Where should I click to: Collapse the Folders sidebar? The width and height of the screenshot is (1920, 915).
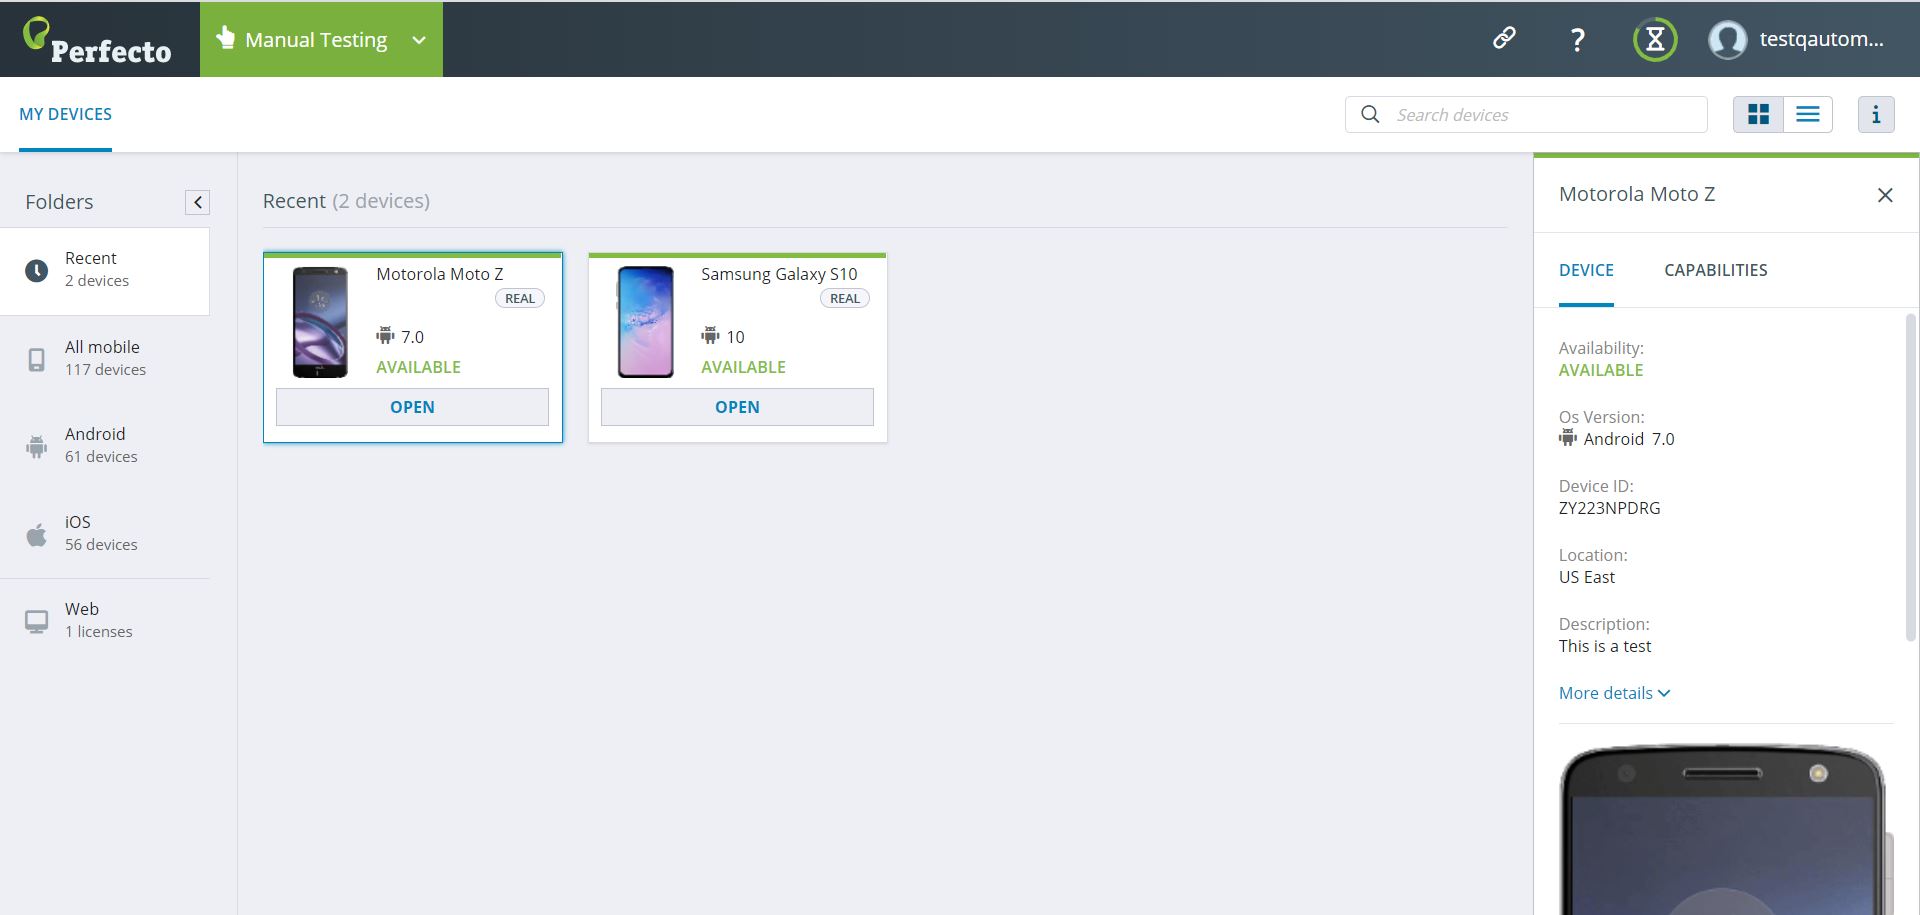198,203
